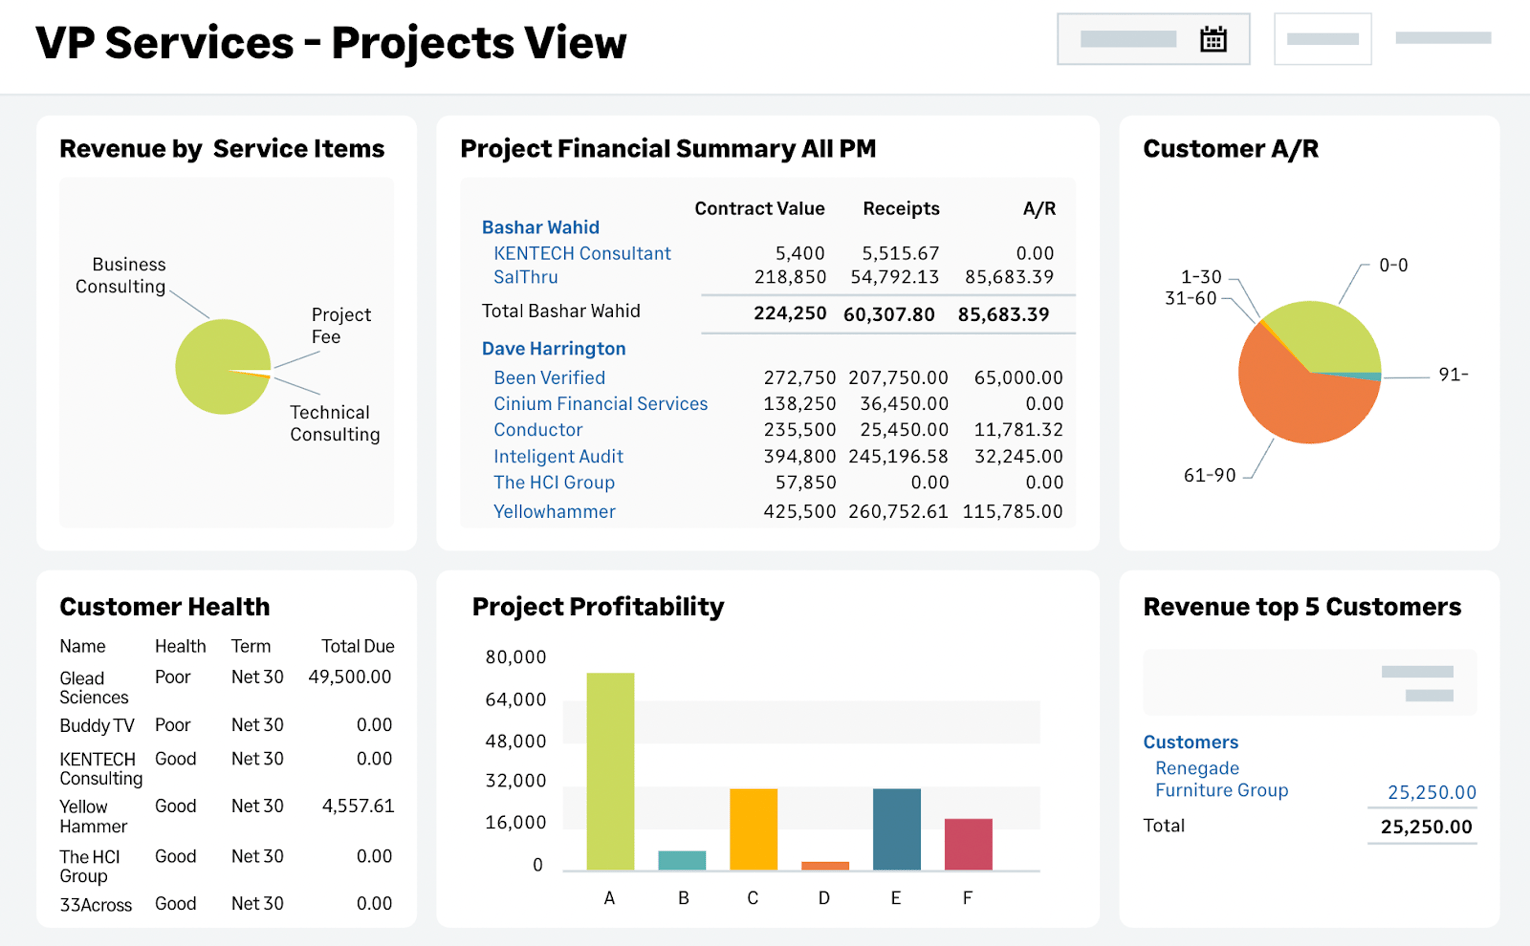This screenshot has height=946, width=1530.
Task: Open Been Verified project link
Action: [x=549, y=377]
